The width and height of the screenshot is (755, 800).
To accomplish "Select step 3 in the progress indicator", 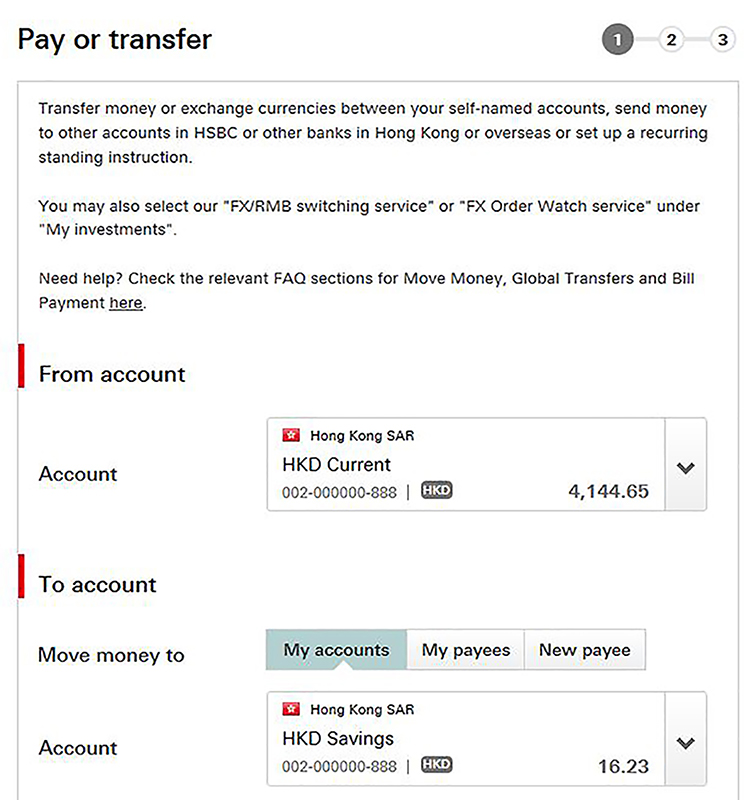I will (723, 39).
